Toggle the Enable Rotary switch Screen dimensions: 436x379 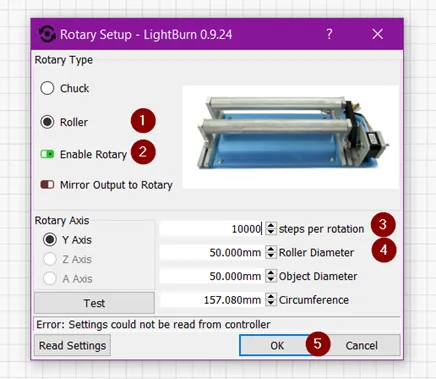coord(47,154)
